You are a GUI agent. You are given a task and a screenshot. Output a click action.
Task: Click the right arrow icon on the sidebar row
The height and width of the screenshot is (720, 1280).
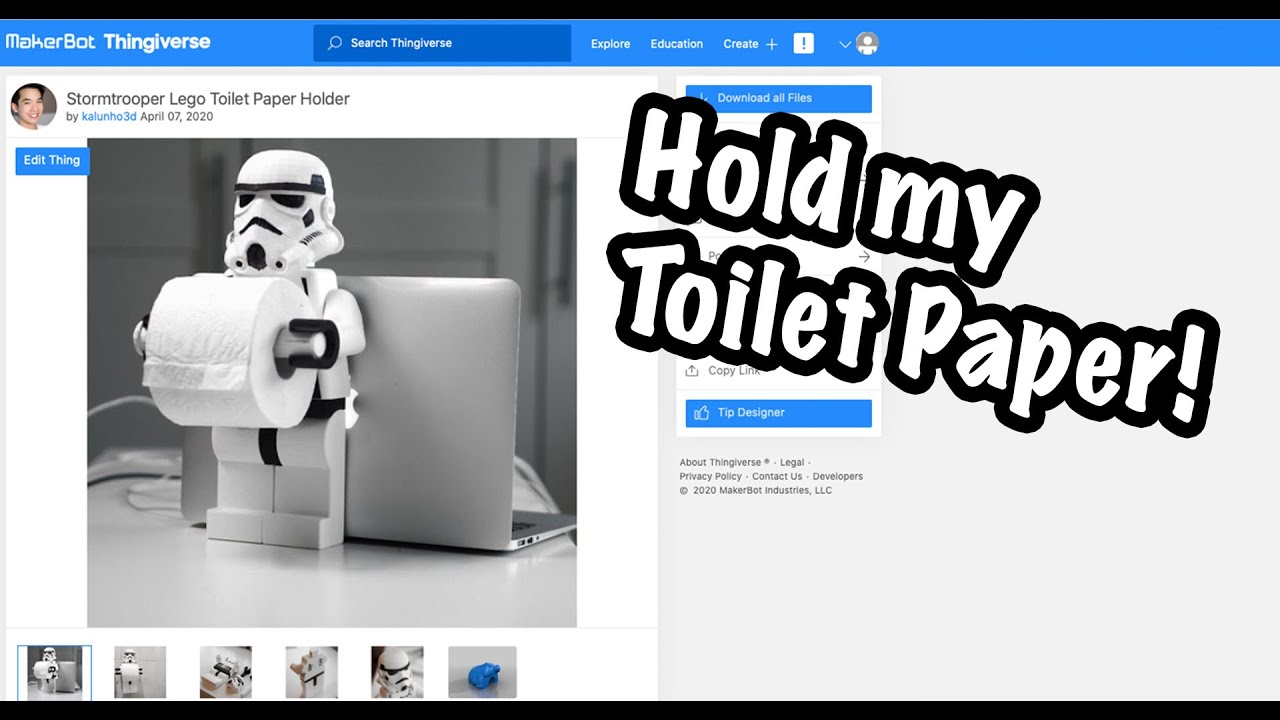click(x=864, y=257)
